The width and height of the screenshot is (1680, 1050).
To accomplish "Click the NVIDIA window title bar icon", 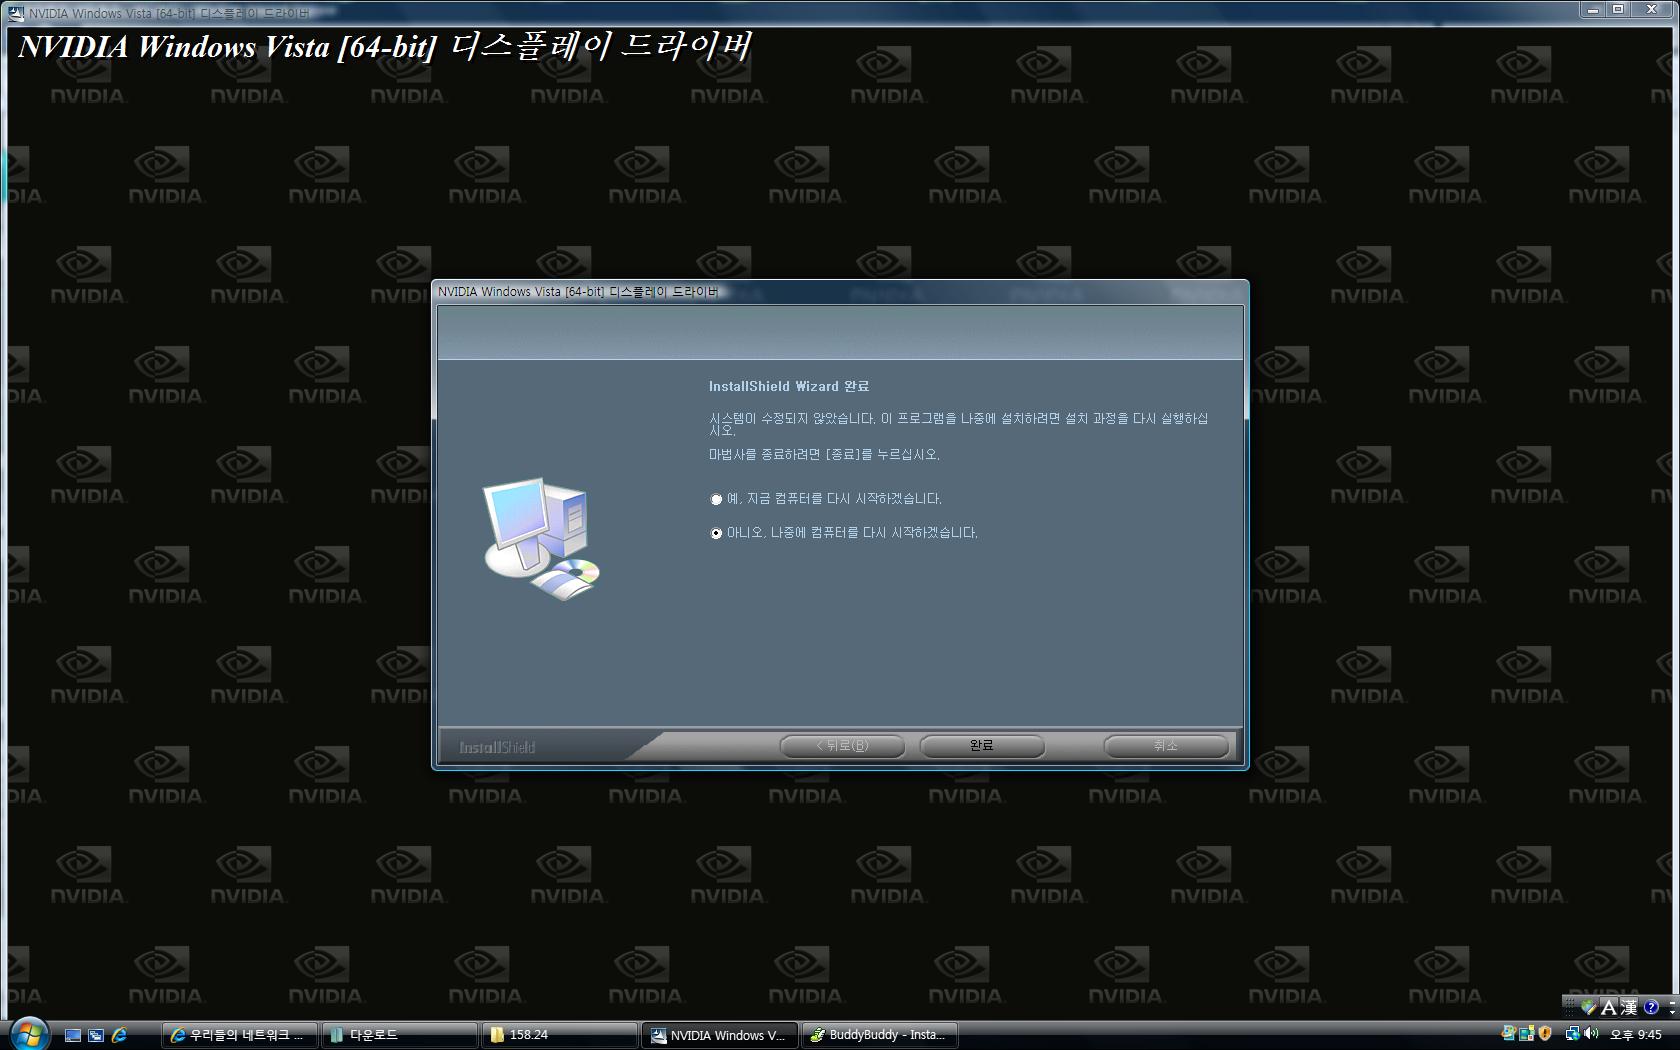I will [16, 13].
